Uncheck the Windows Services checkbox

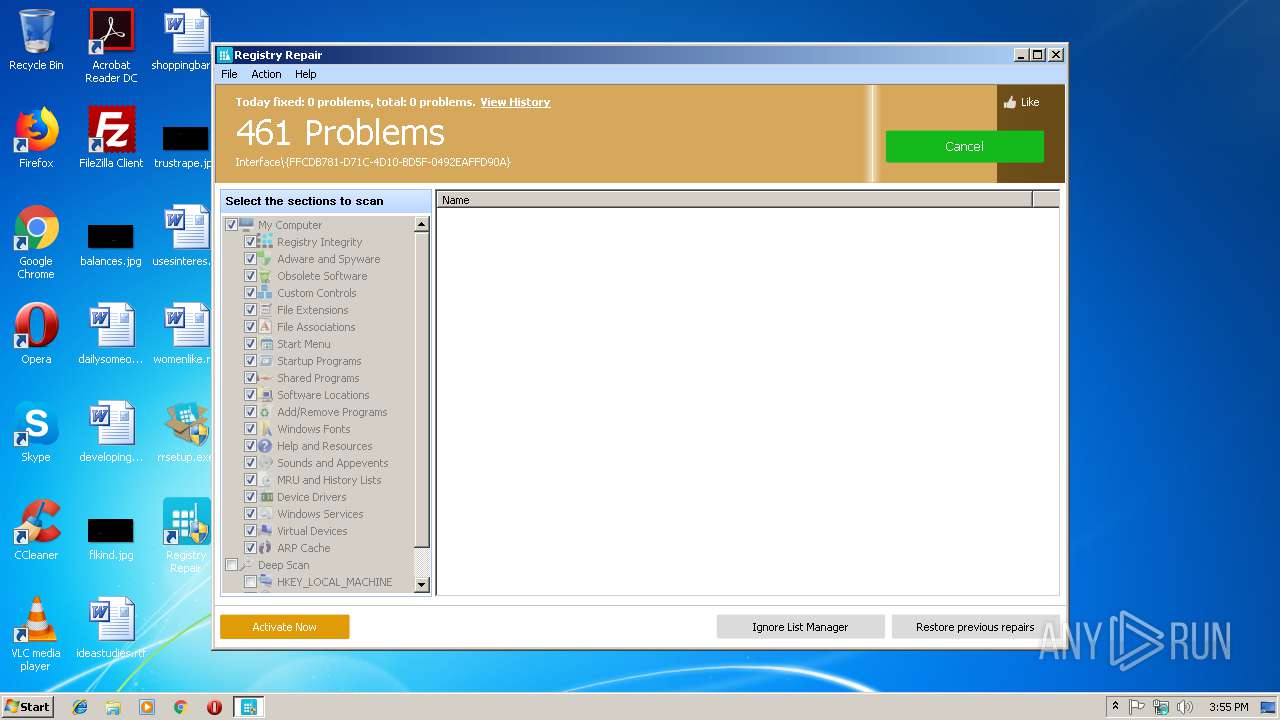(250, 514)
